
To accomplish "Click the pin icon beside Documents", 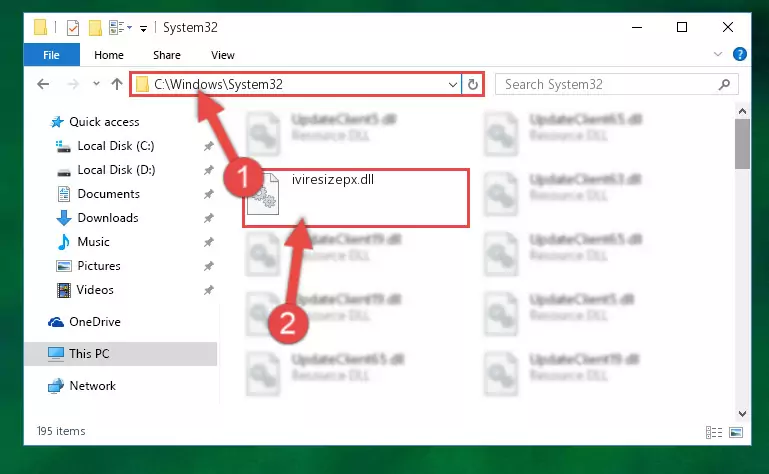I will [x=208, y=194].
